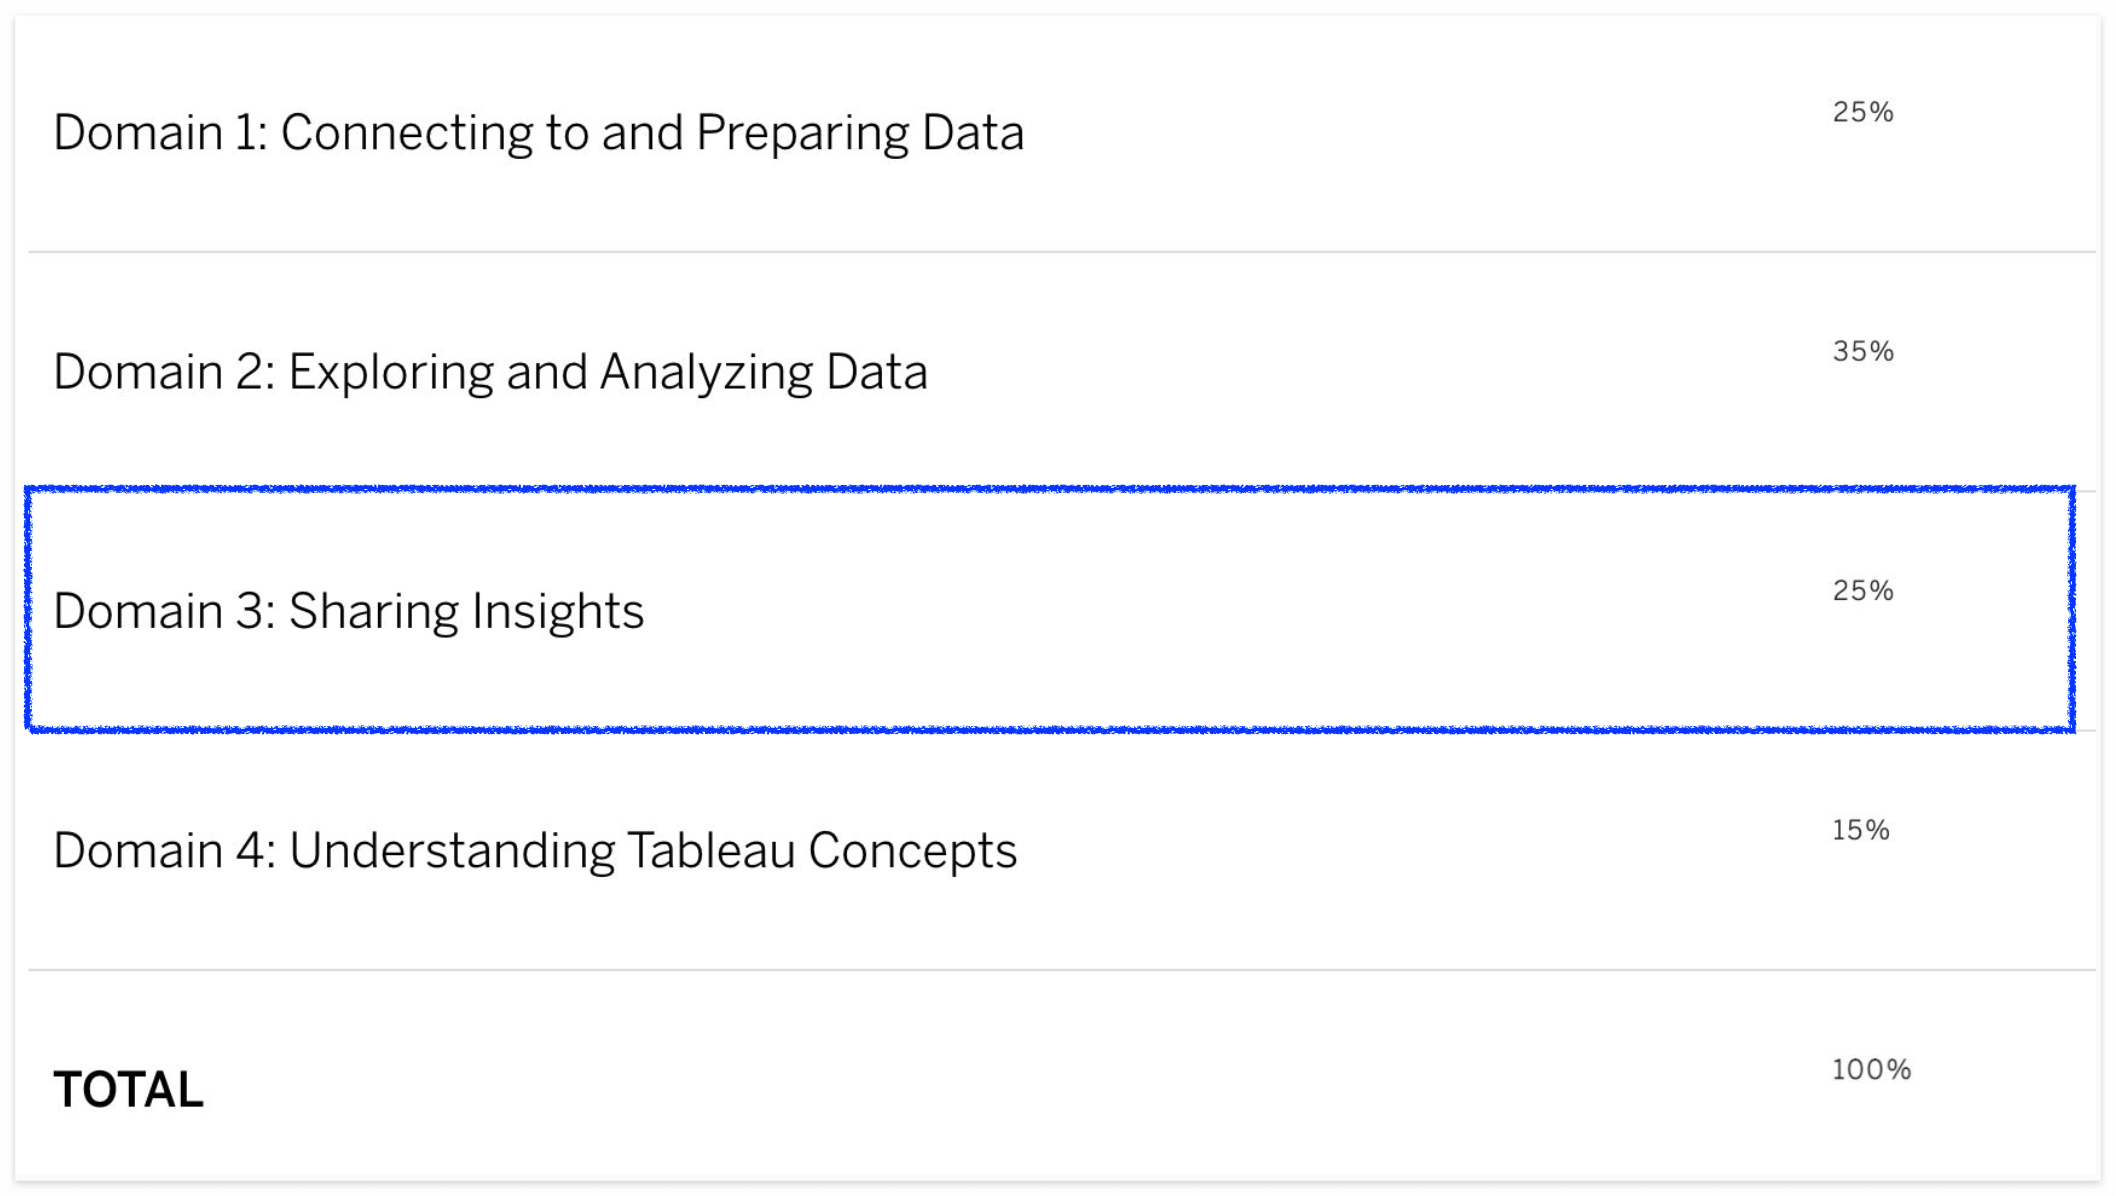
Task: Click the 'Domain 3:' prefix text
Action: click(x=164, y=611)
